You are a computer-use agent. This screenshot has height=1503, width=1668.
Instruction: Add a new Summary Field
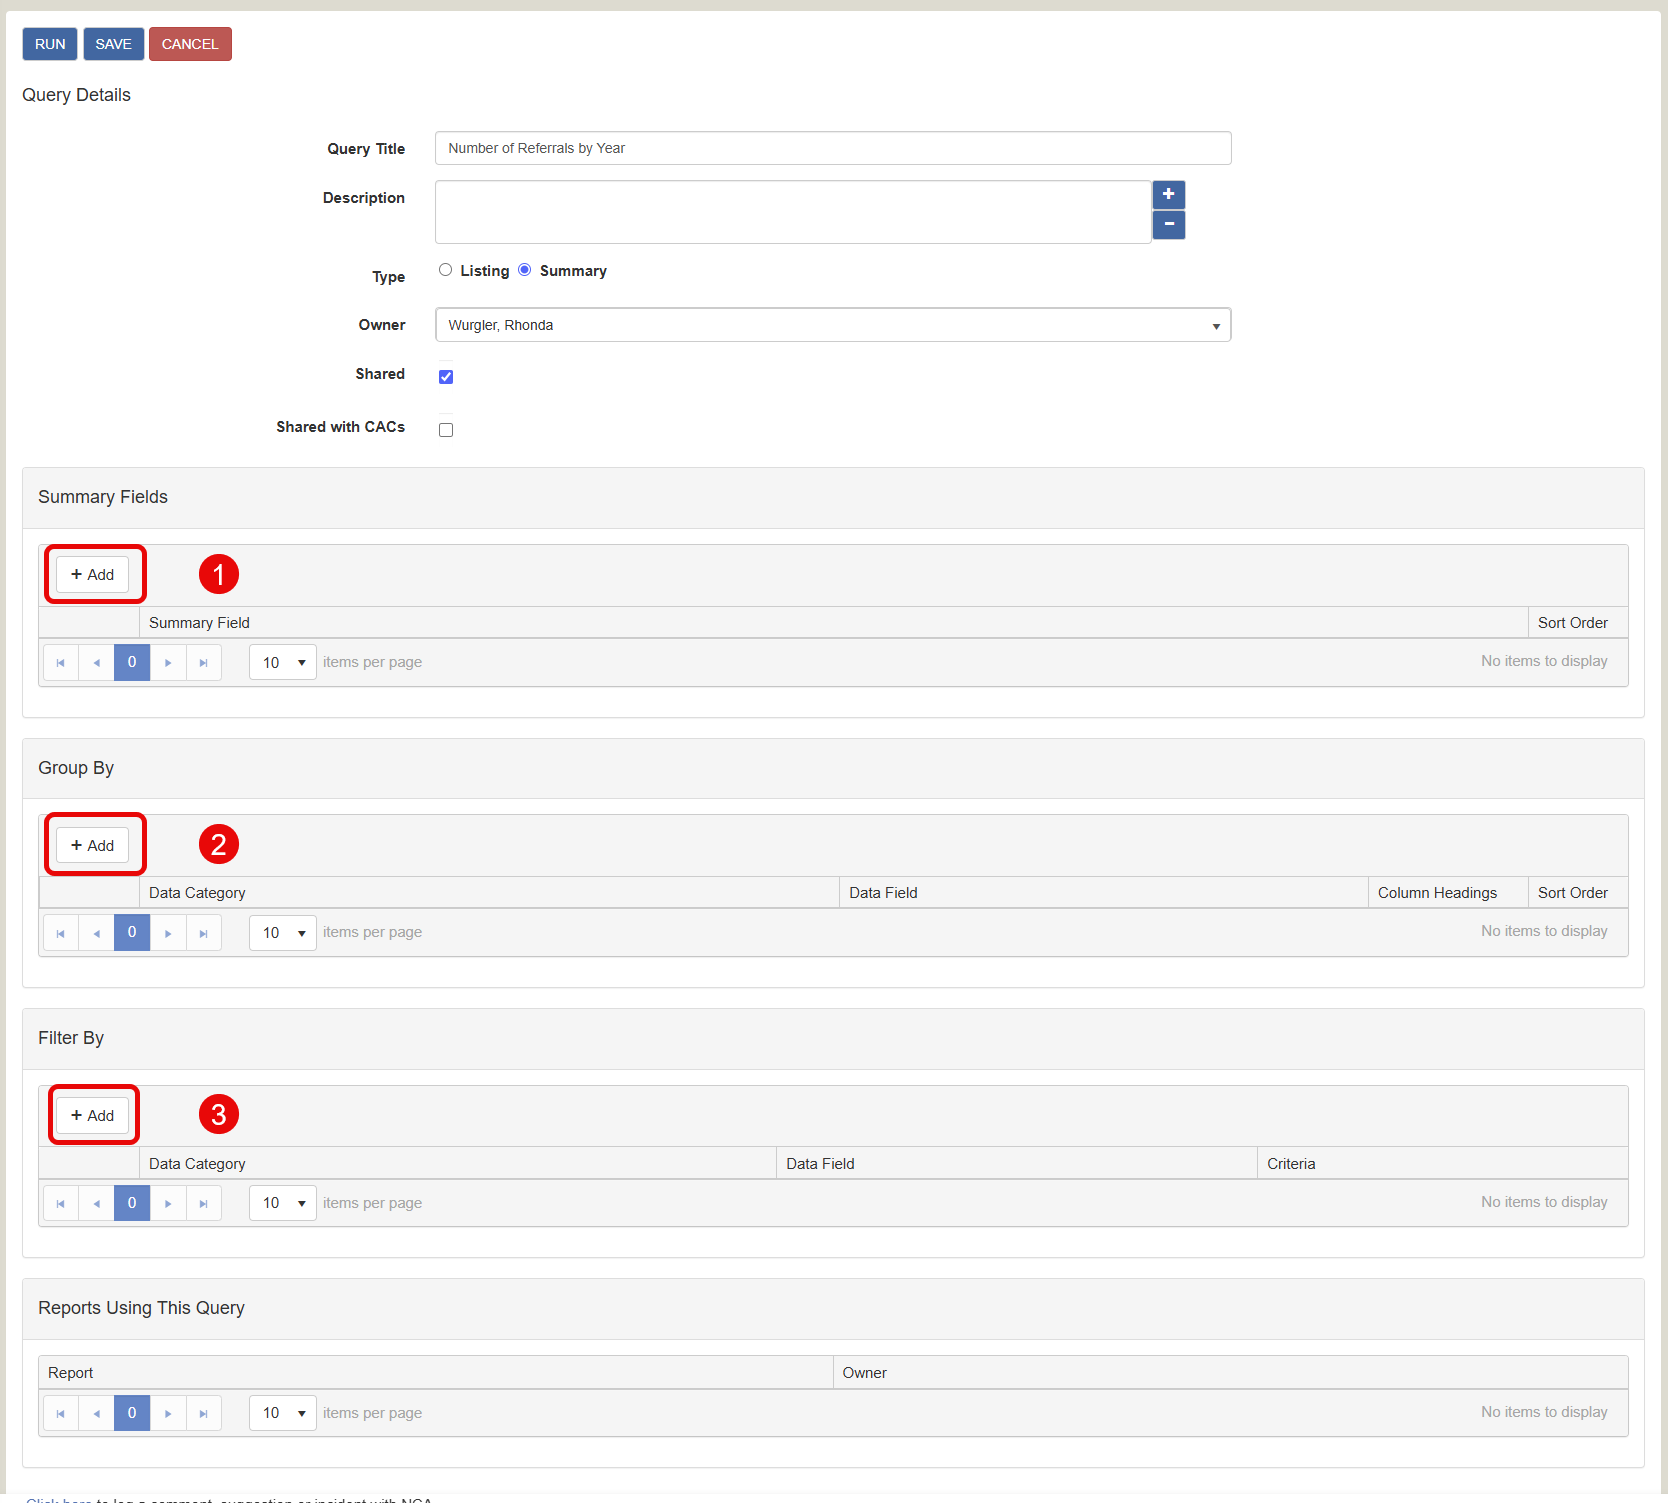pyautogui.click(x=92, y=575)
